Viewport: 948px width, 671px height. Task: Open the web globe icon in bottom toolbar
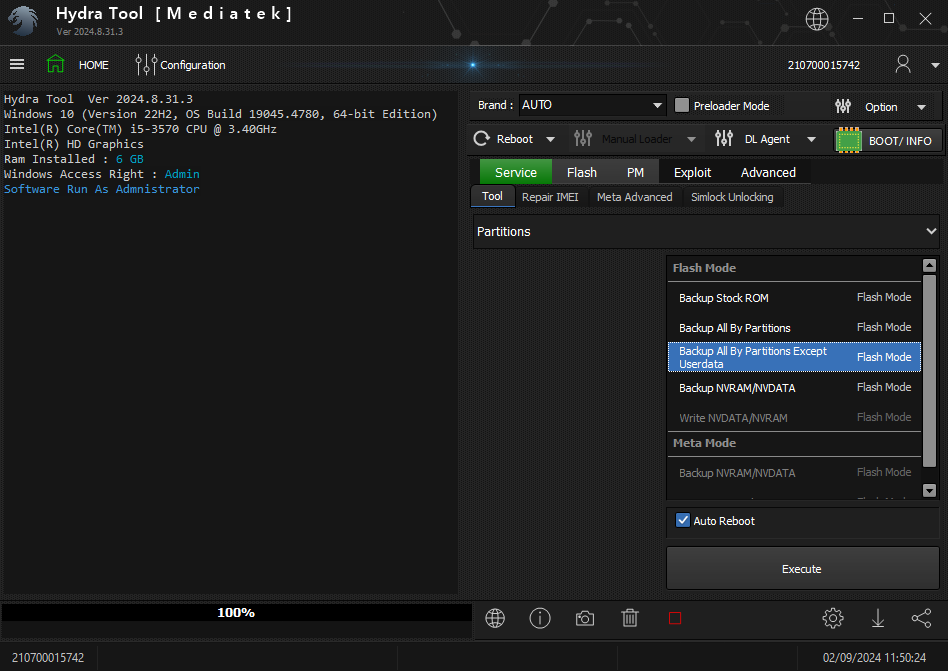click(x=495, y=618)
